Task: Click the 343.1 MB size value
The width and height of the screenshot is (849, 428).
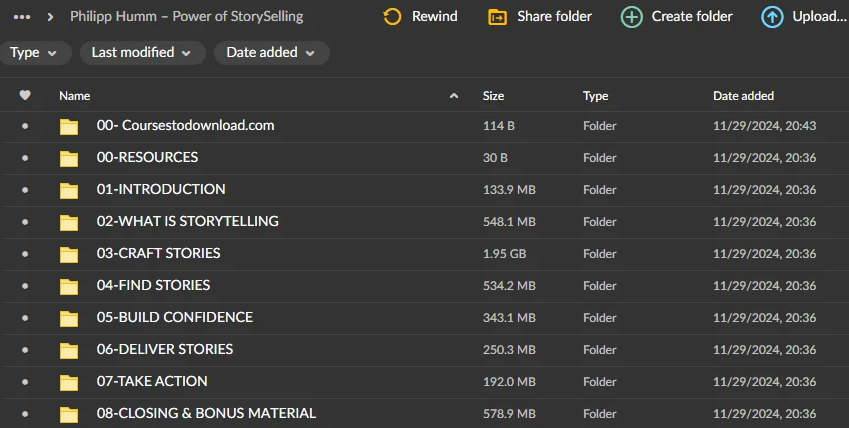Action: point(509,317)
